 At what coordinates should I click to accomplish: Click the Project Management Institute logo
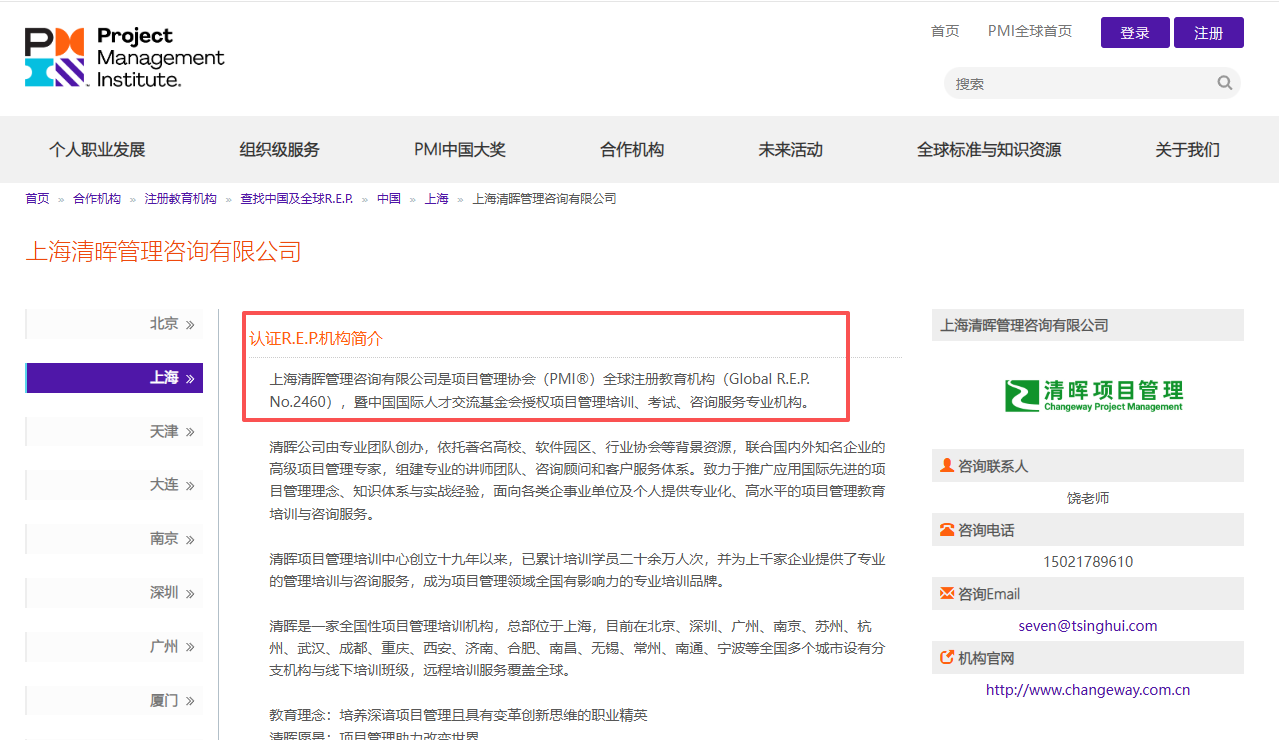click(125, 57)
